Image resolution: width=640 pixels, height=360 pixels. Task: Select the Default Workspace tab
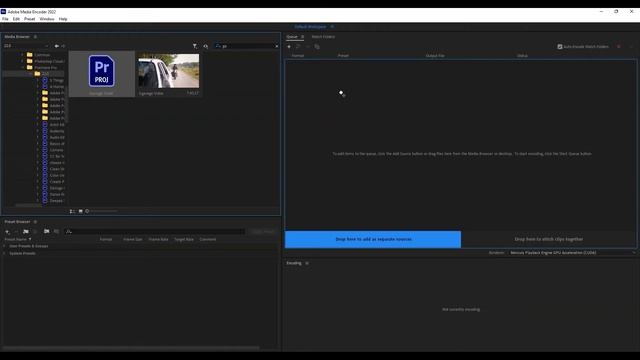[310, 27]
